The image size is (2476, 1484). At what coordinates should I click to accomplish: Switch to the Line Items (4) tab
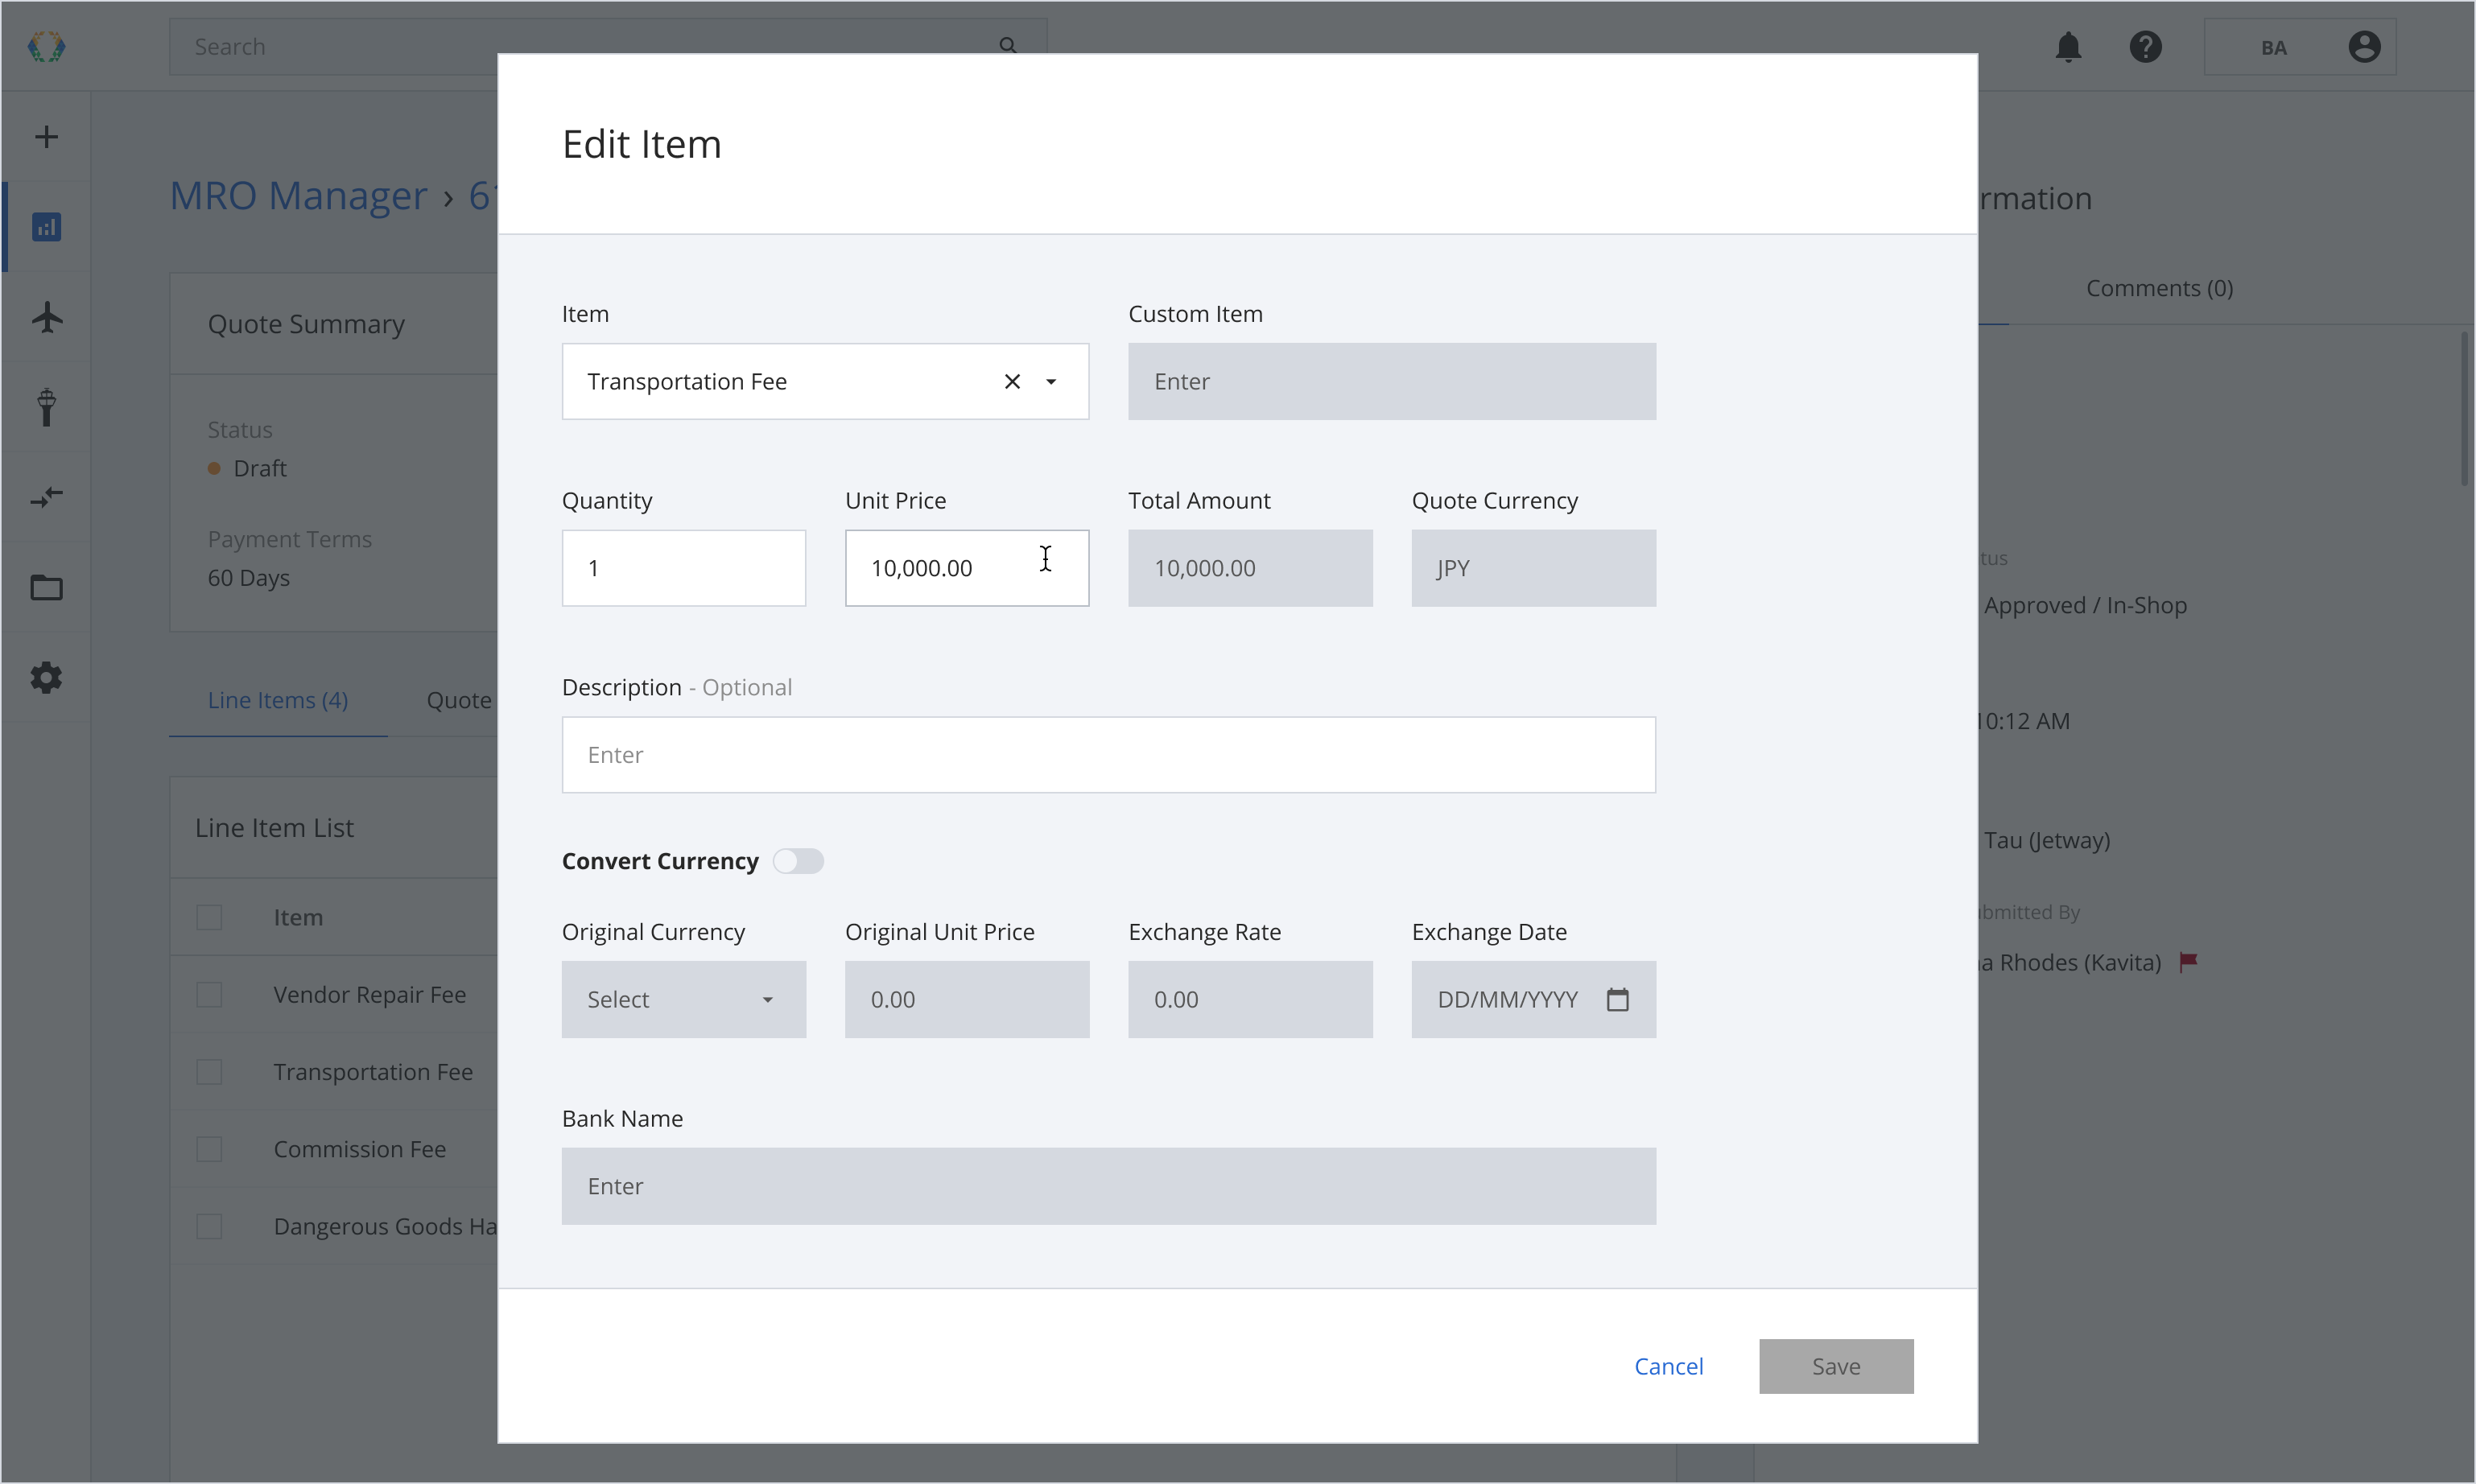278,700
